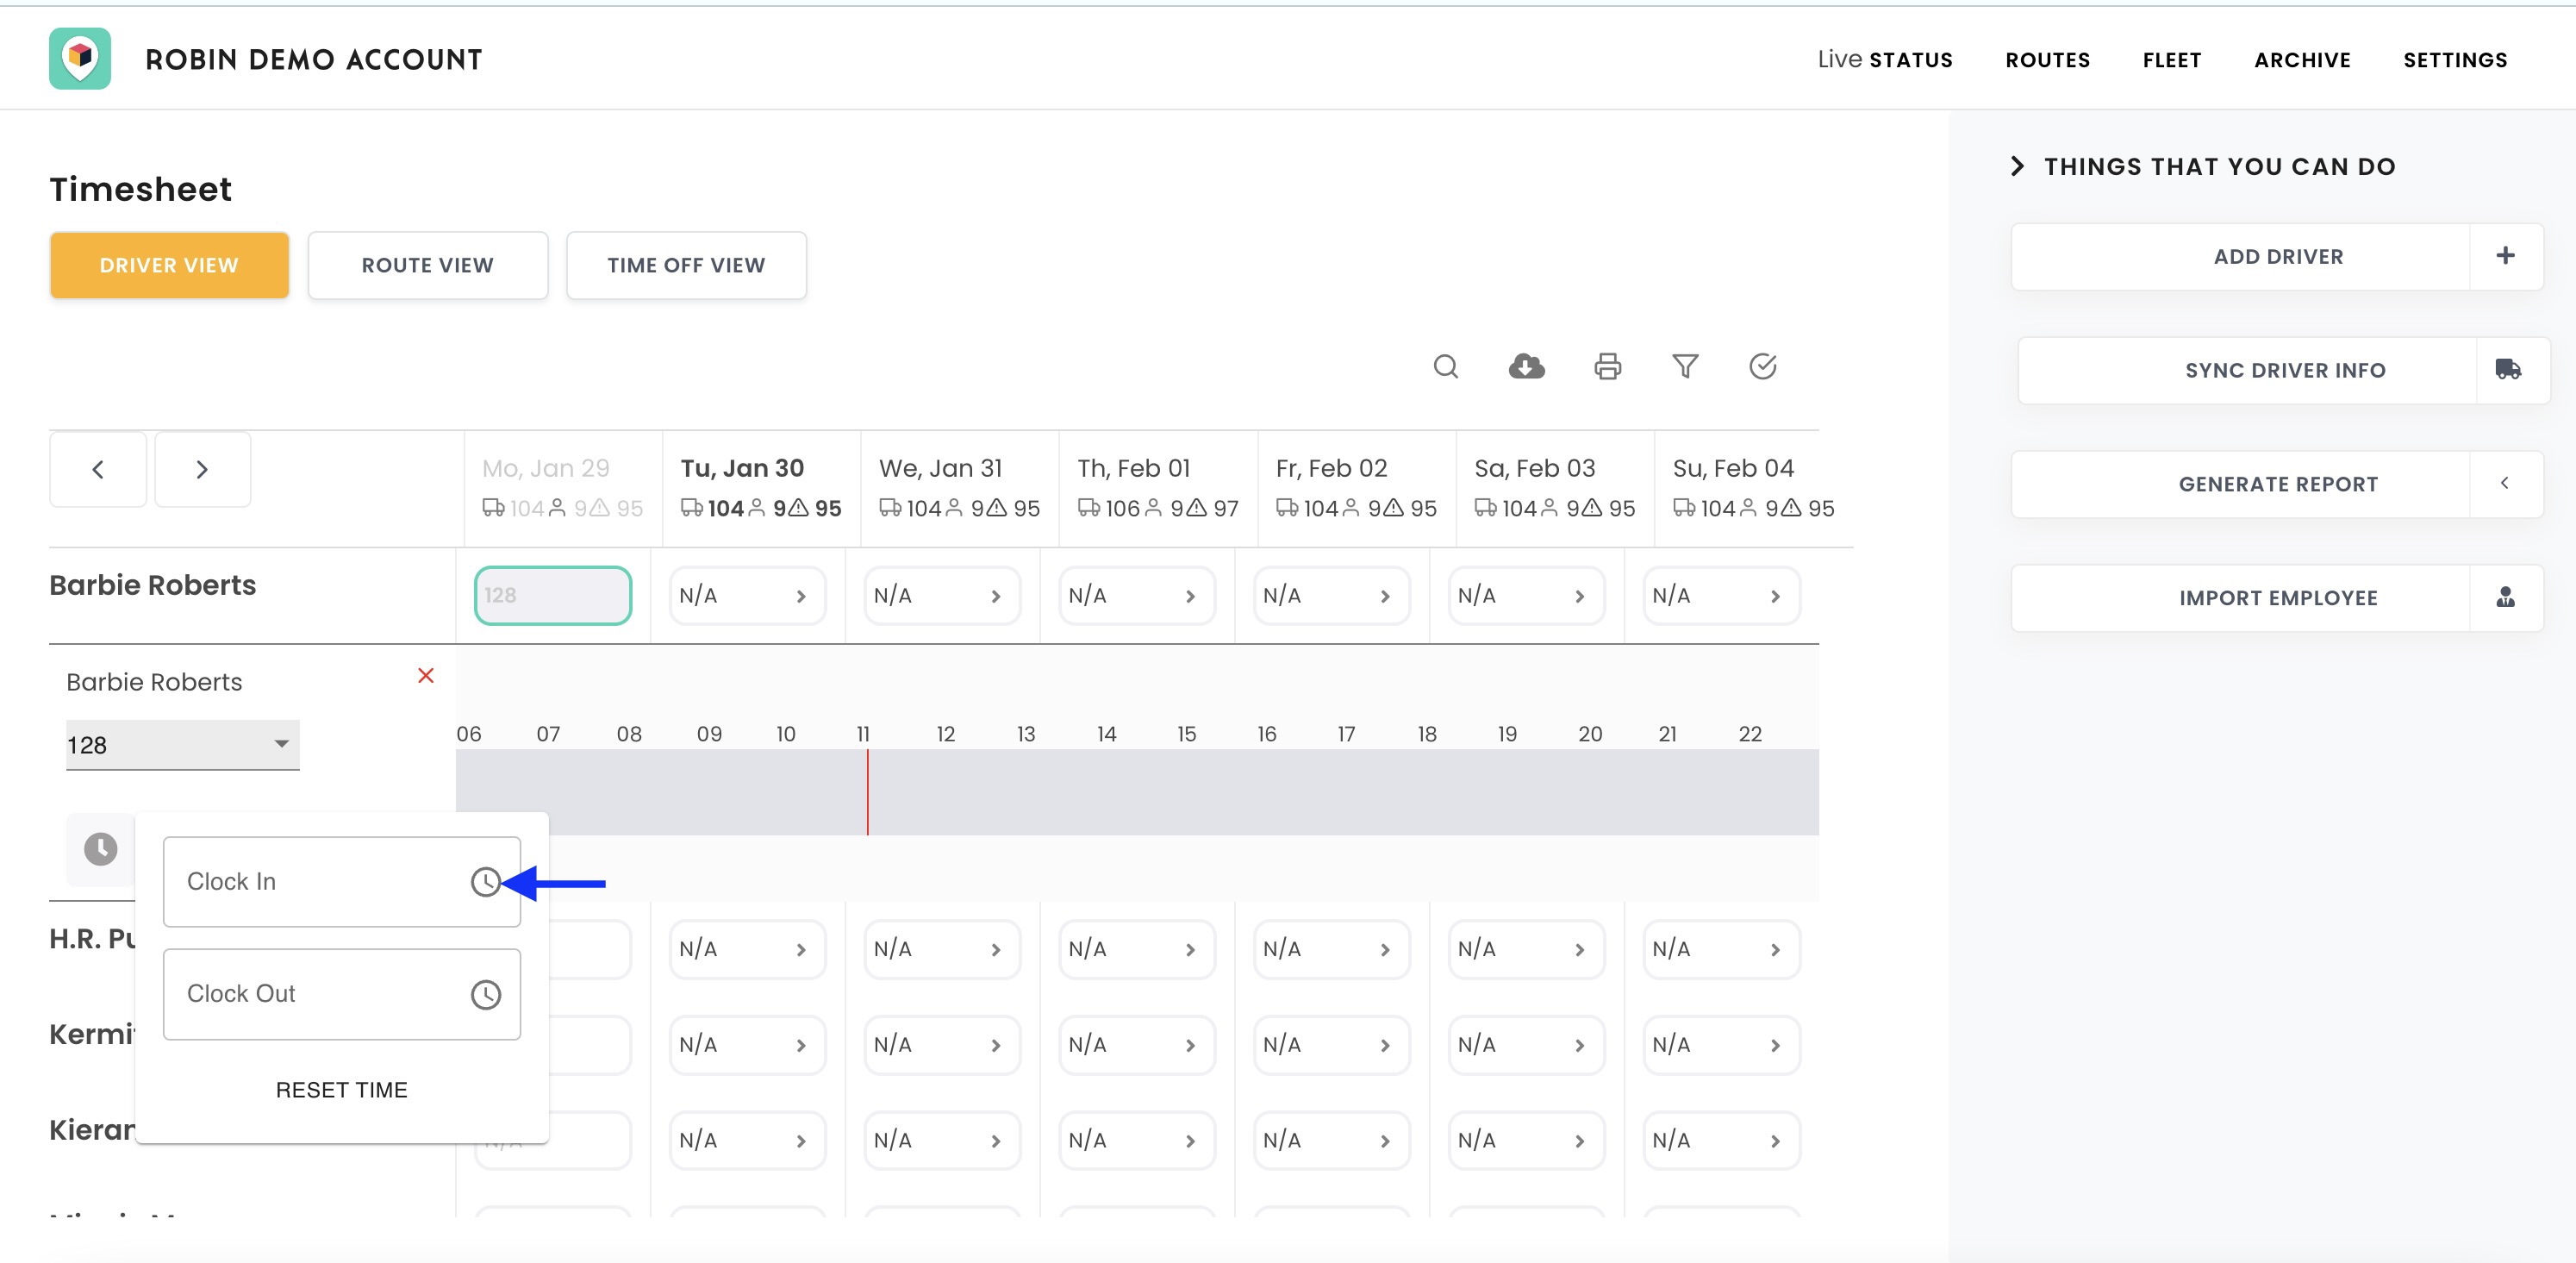Open the clock picker in the Clock Out field

[486, 994]
